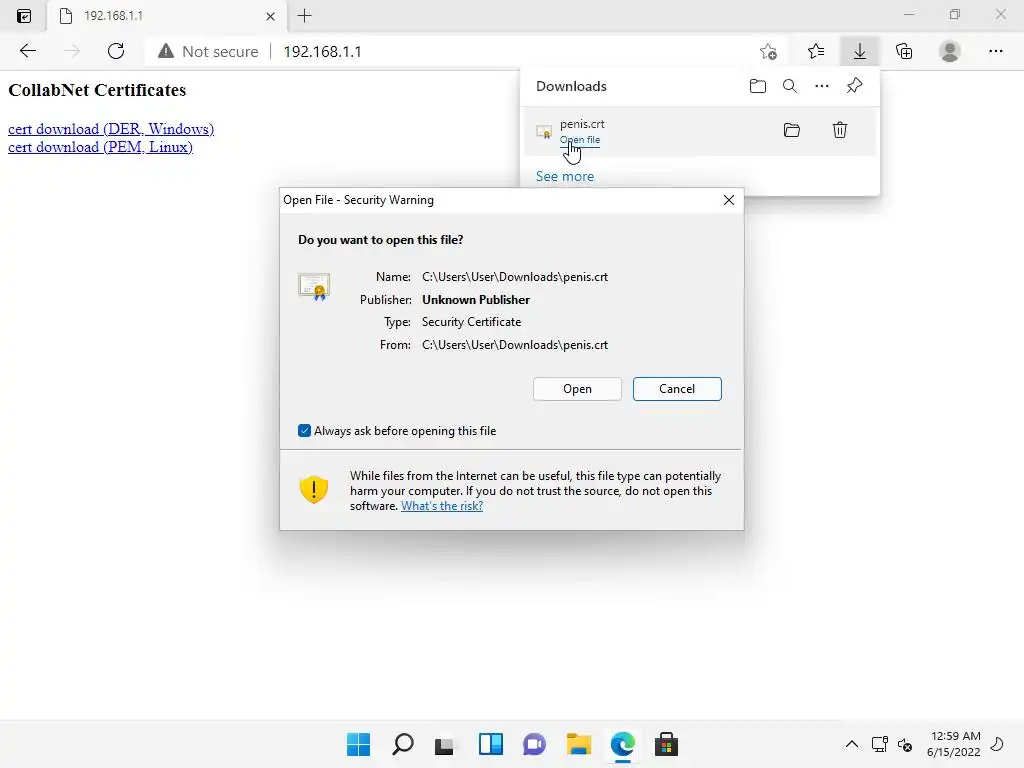Click the Refresh page icon
The image size is (1024, 768).
[x=116, y=51]
